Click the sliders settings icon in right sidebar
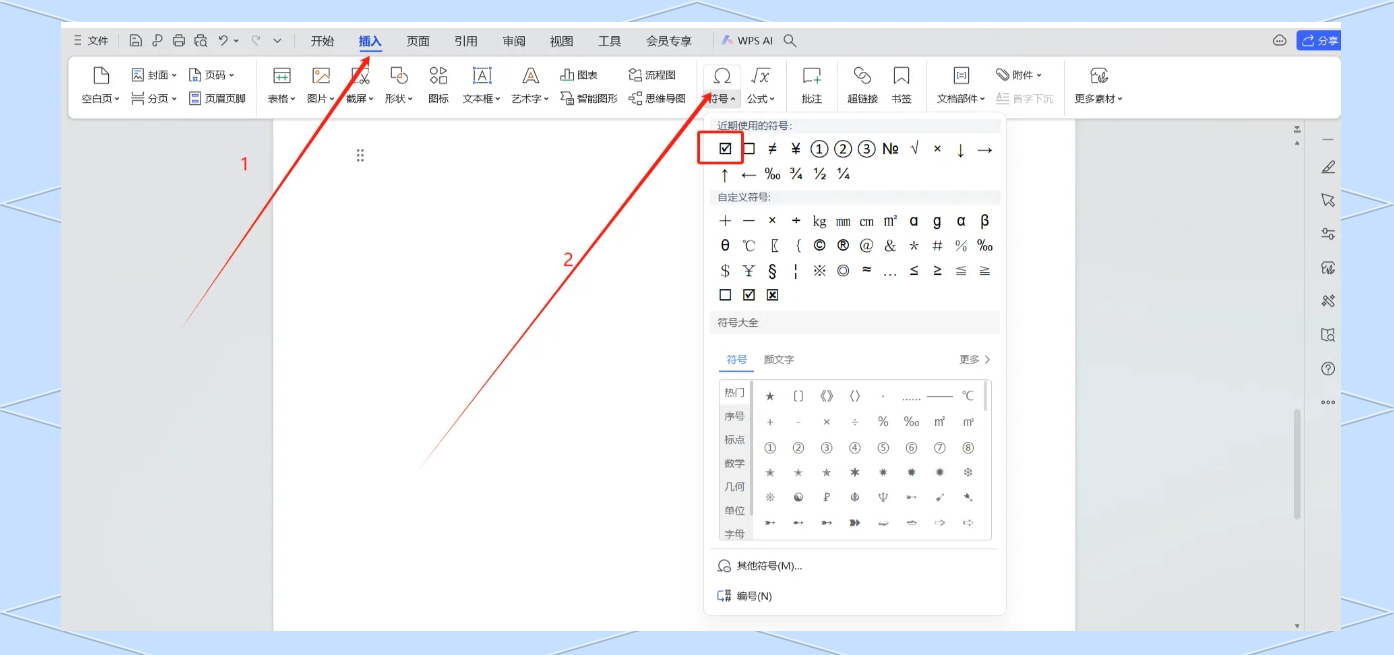Viewport: 1394px width, 655px height. [1328, 234]
